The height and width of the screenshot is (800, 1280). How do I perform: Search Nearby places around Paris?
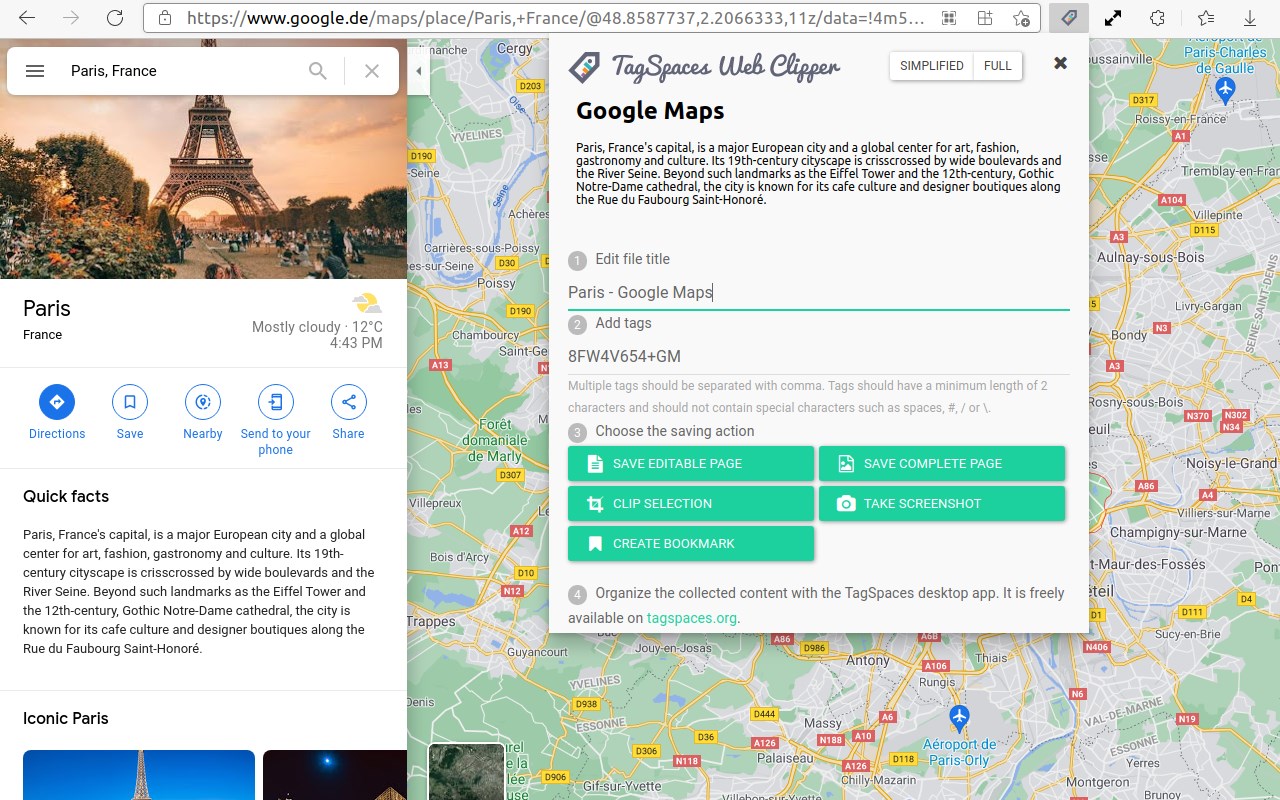[x=203, y=413]
